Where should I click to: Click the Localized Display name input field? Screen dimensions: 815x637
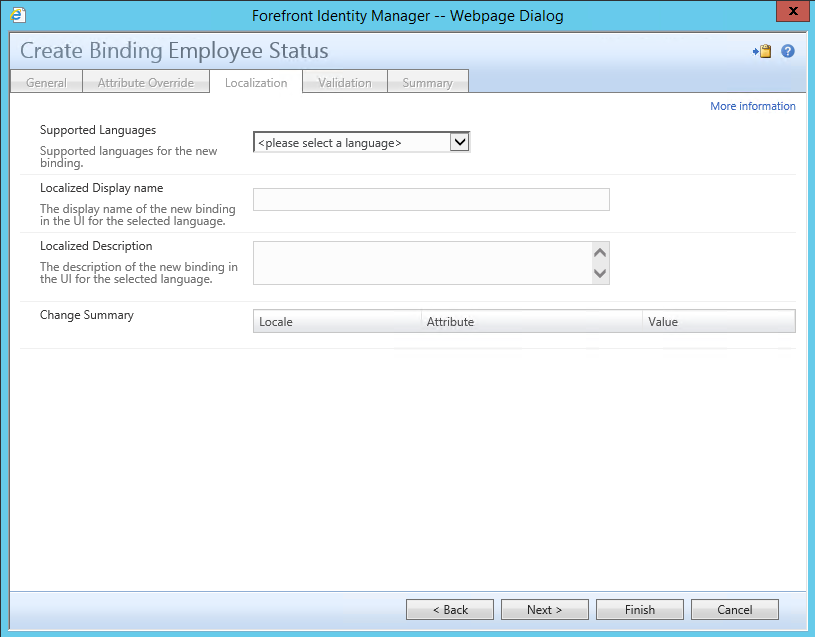coord(431,200)
